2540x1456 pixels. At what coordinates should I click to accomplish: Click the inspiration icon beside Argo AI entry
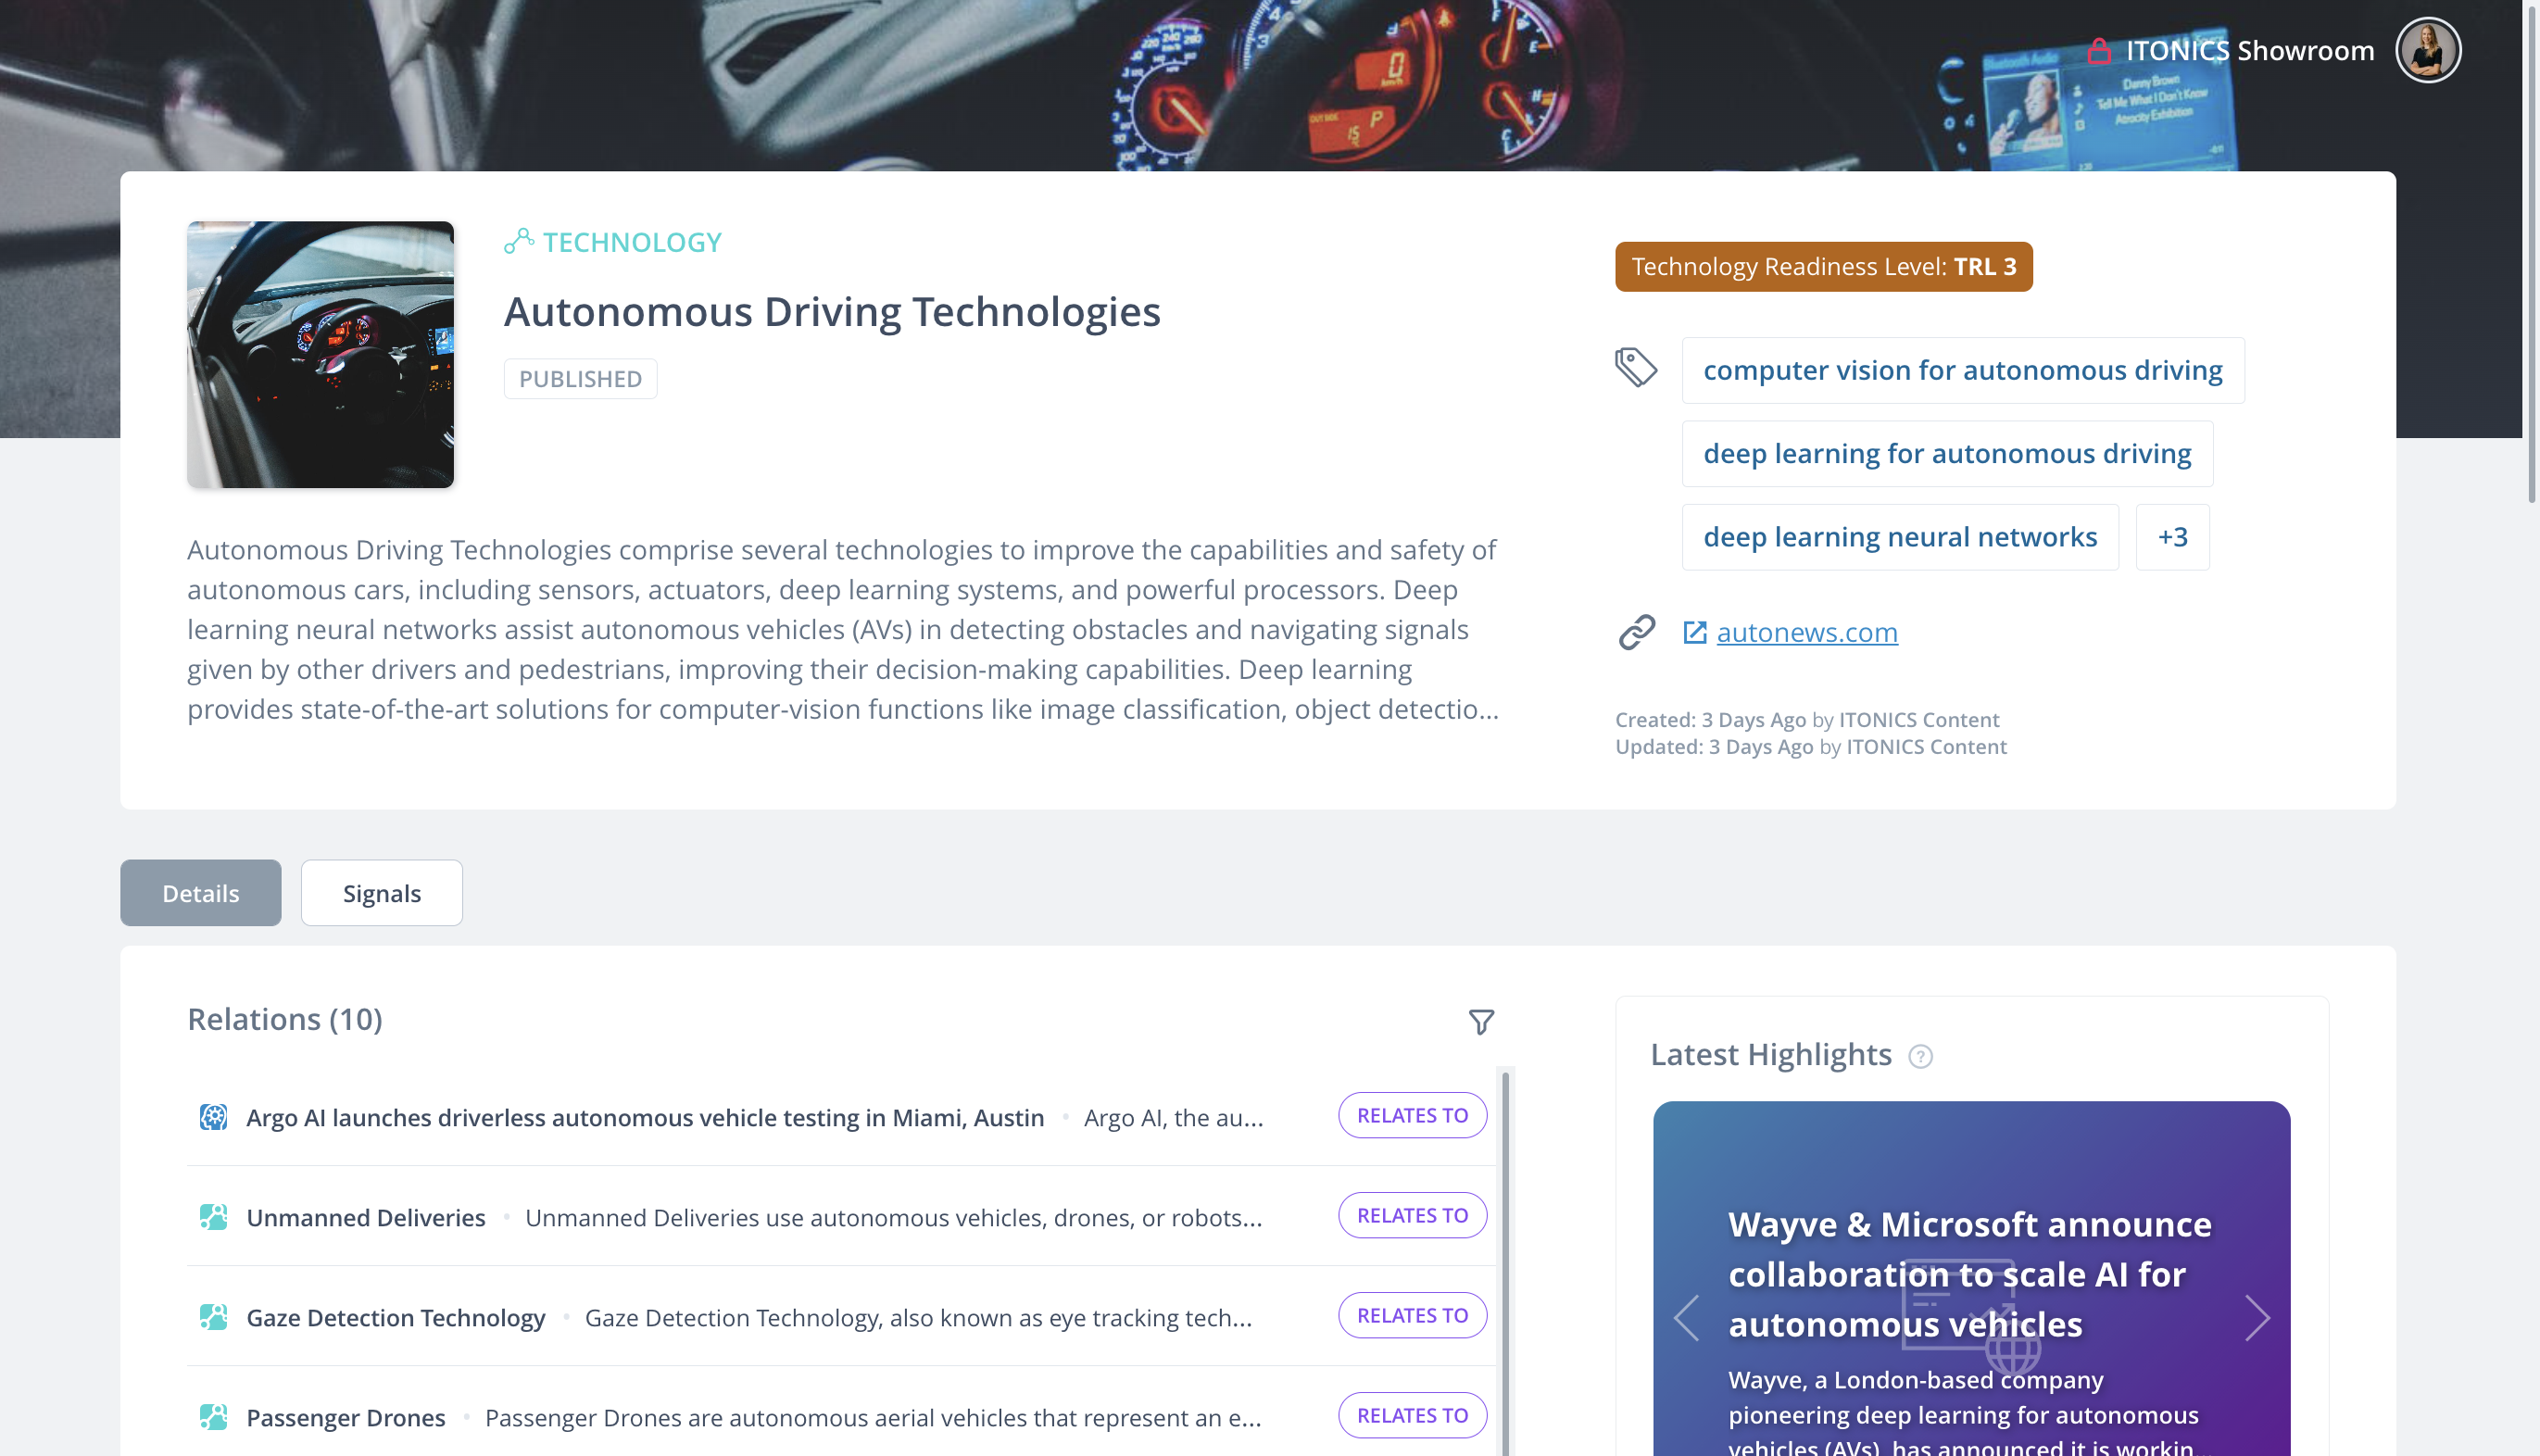214,1117
